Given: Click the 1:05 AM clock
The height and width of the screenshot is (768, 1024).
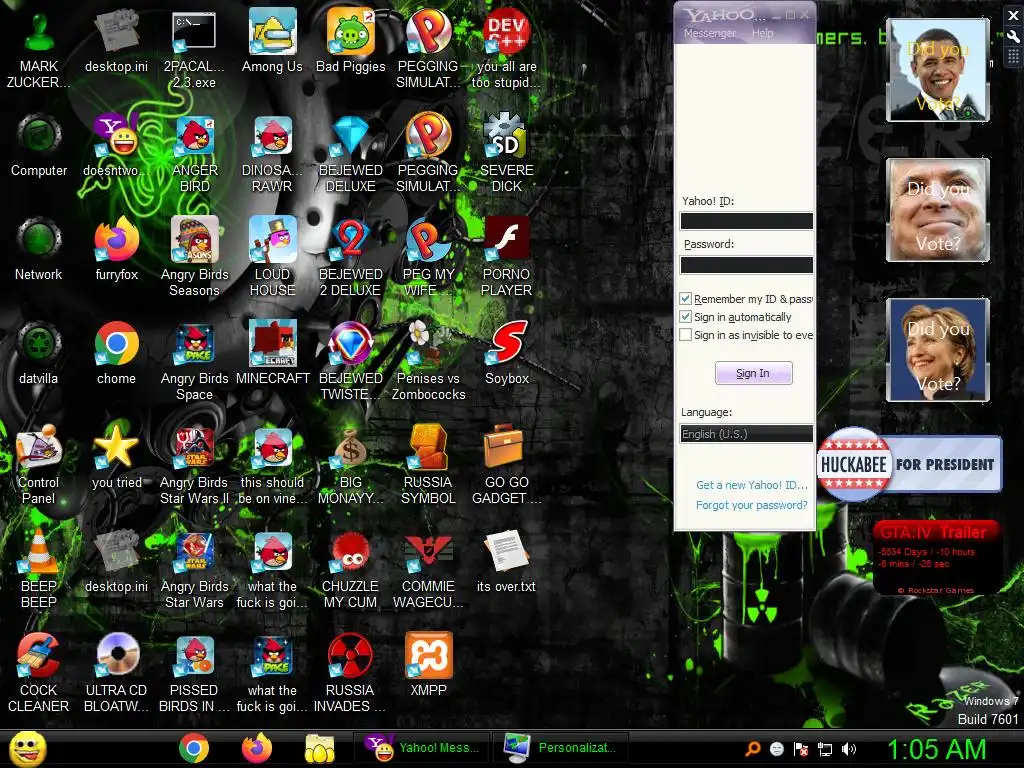Looking at the screenshot, I should pyautogui.click(x=936, y=749).
